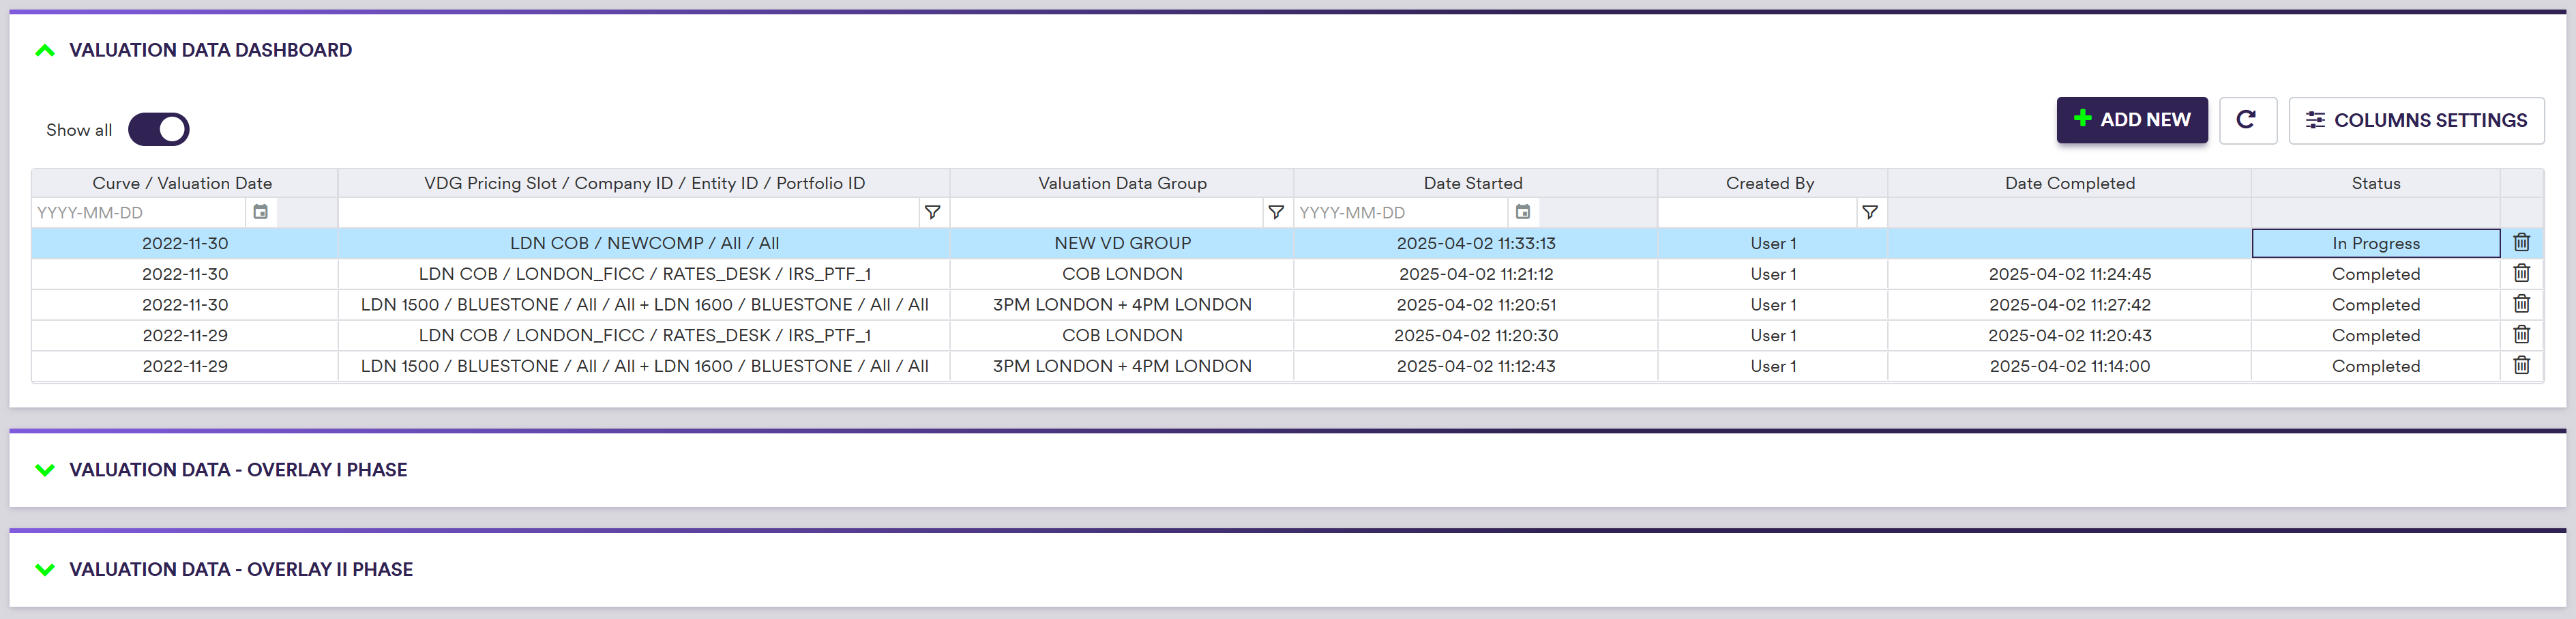
Task: Click the Date Completed column header
Action: point(2069,183)
